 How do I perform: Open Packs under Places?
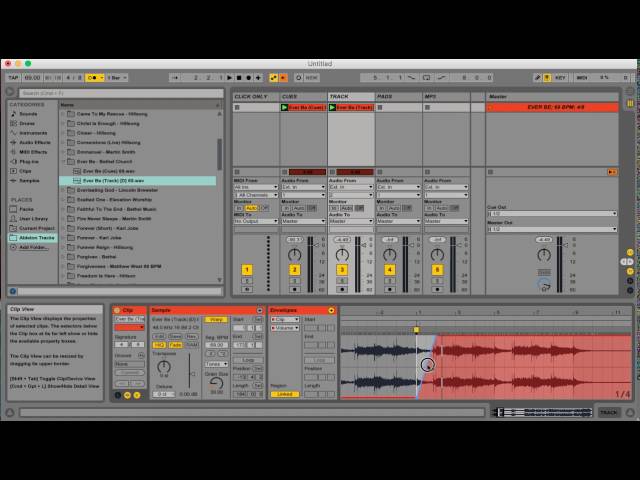(27, 209)
